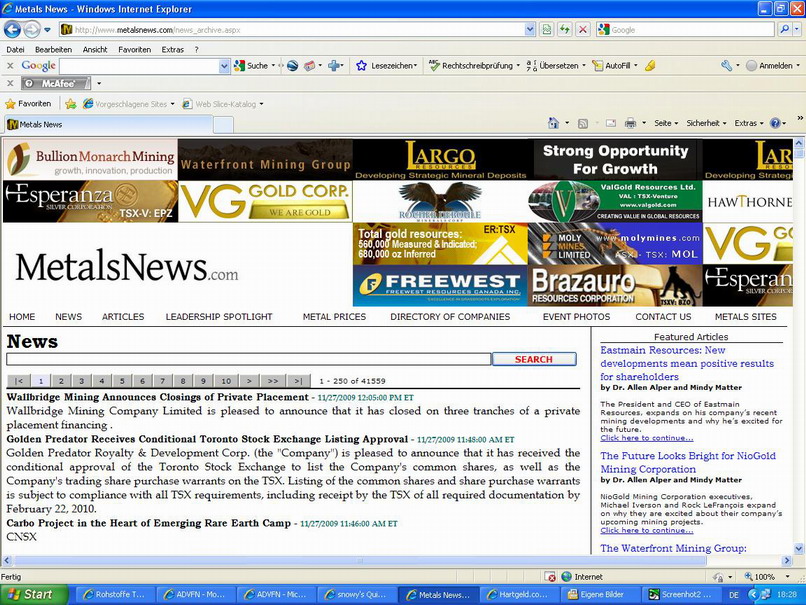Click the HOME site navigation link
This screenshot has width=806, height=605.
tap(22, 317)
